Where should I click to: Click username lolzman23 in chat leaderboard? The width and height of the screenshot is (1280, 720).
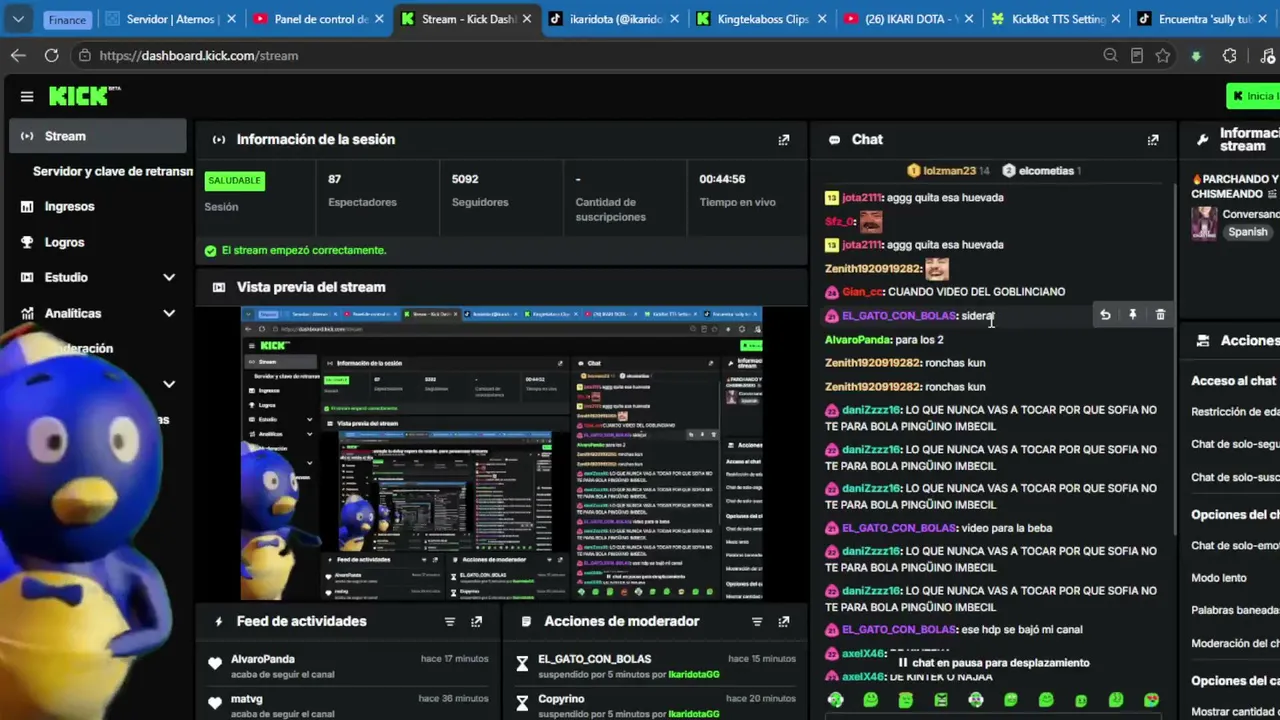[949, 171]
